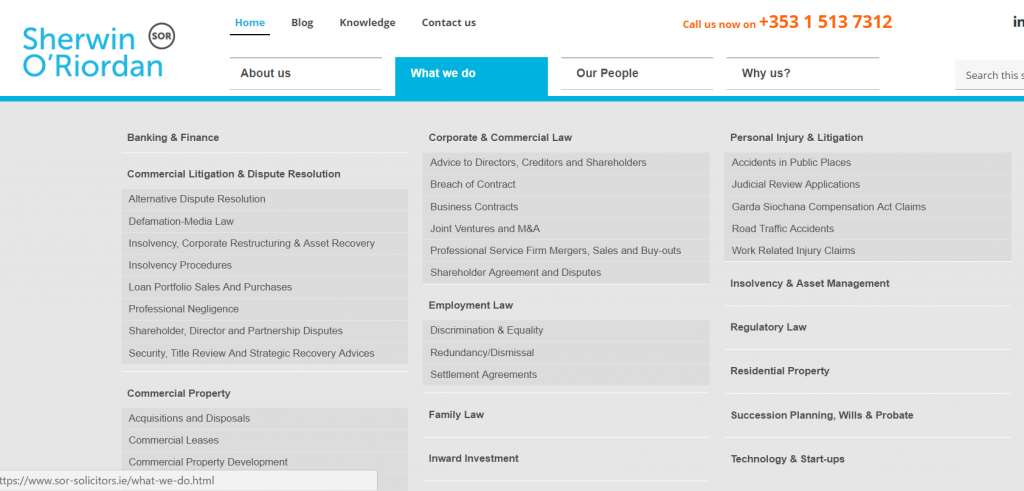Open the Blog page

coord(302,23)
